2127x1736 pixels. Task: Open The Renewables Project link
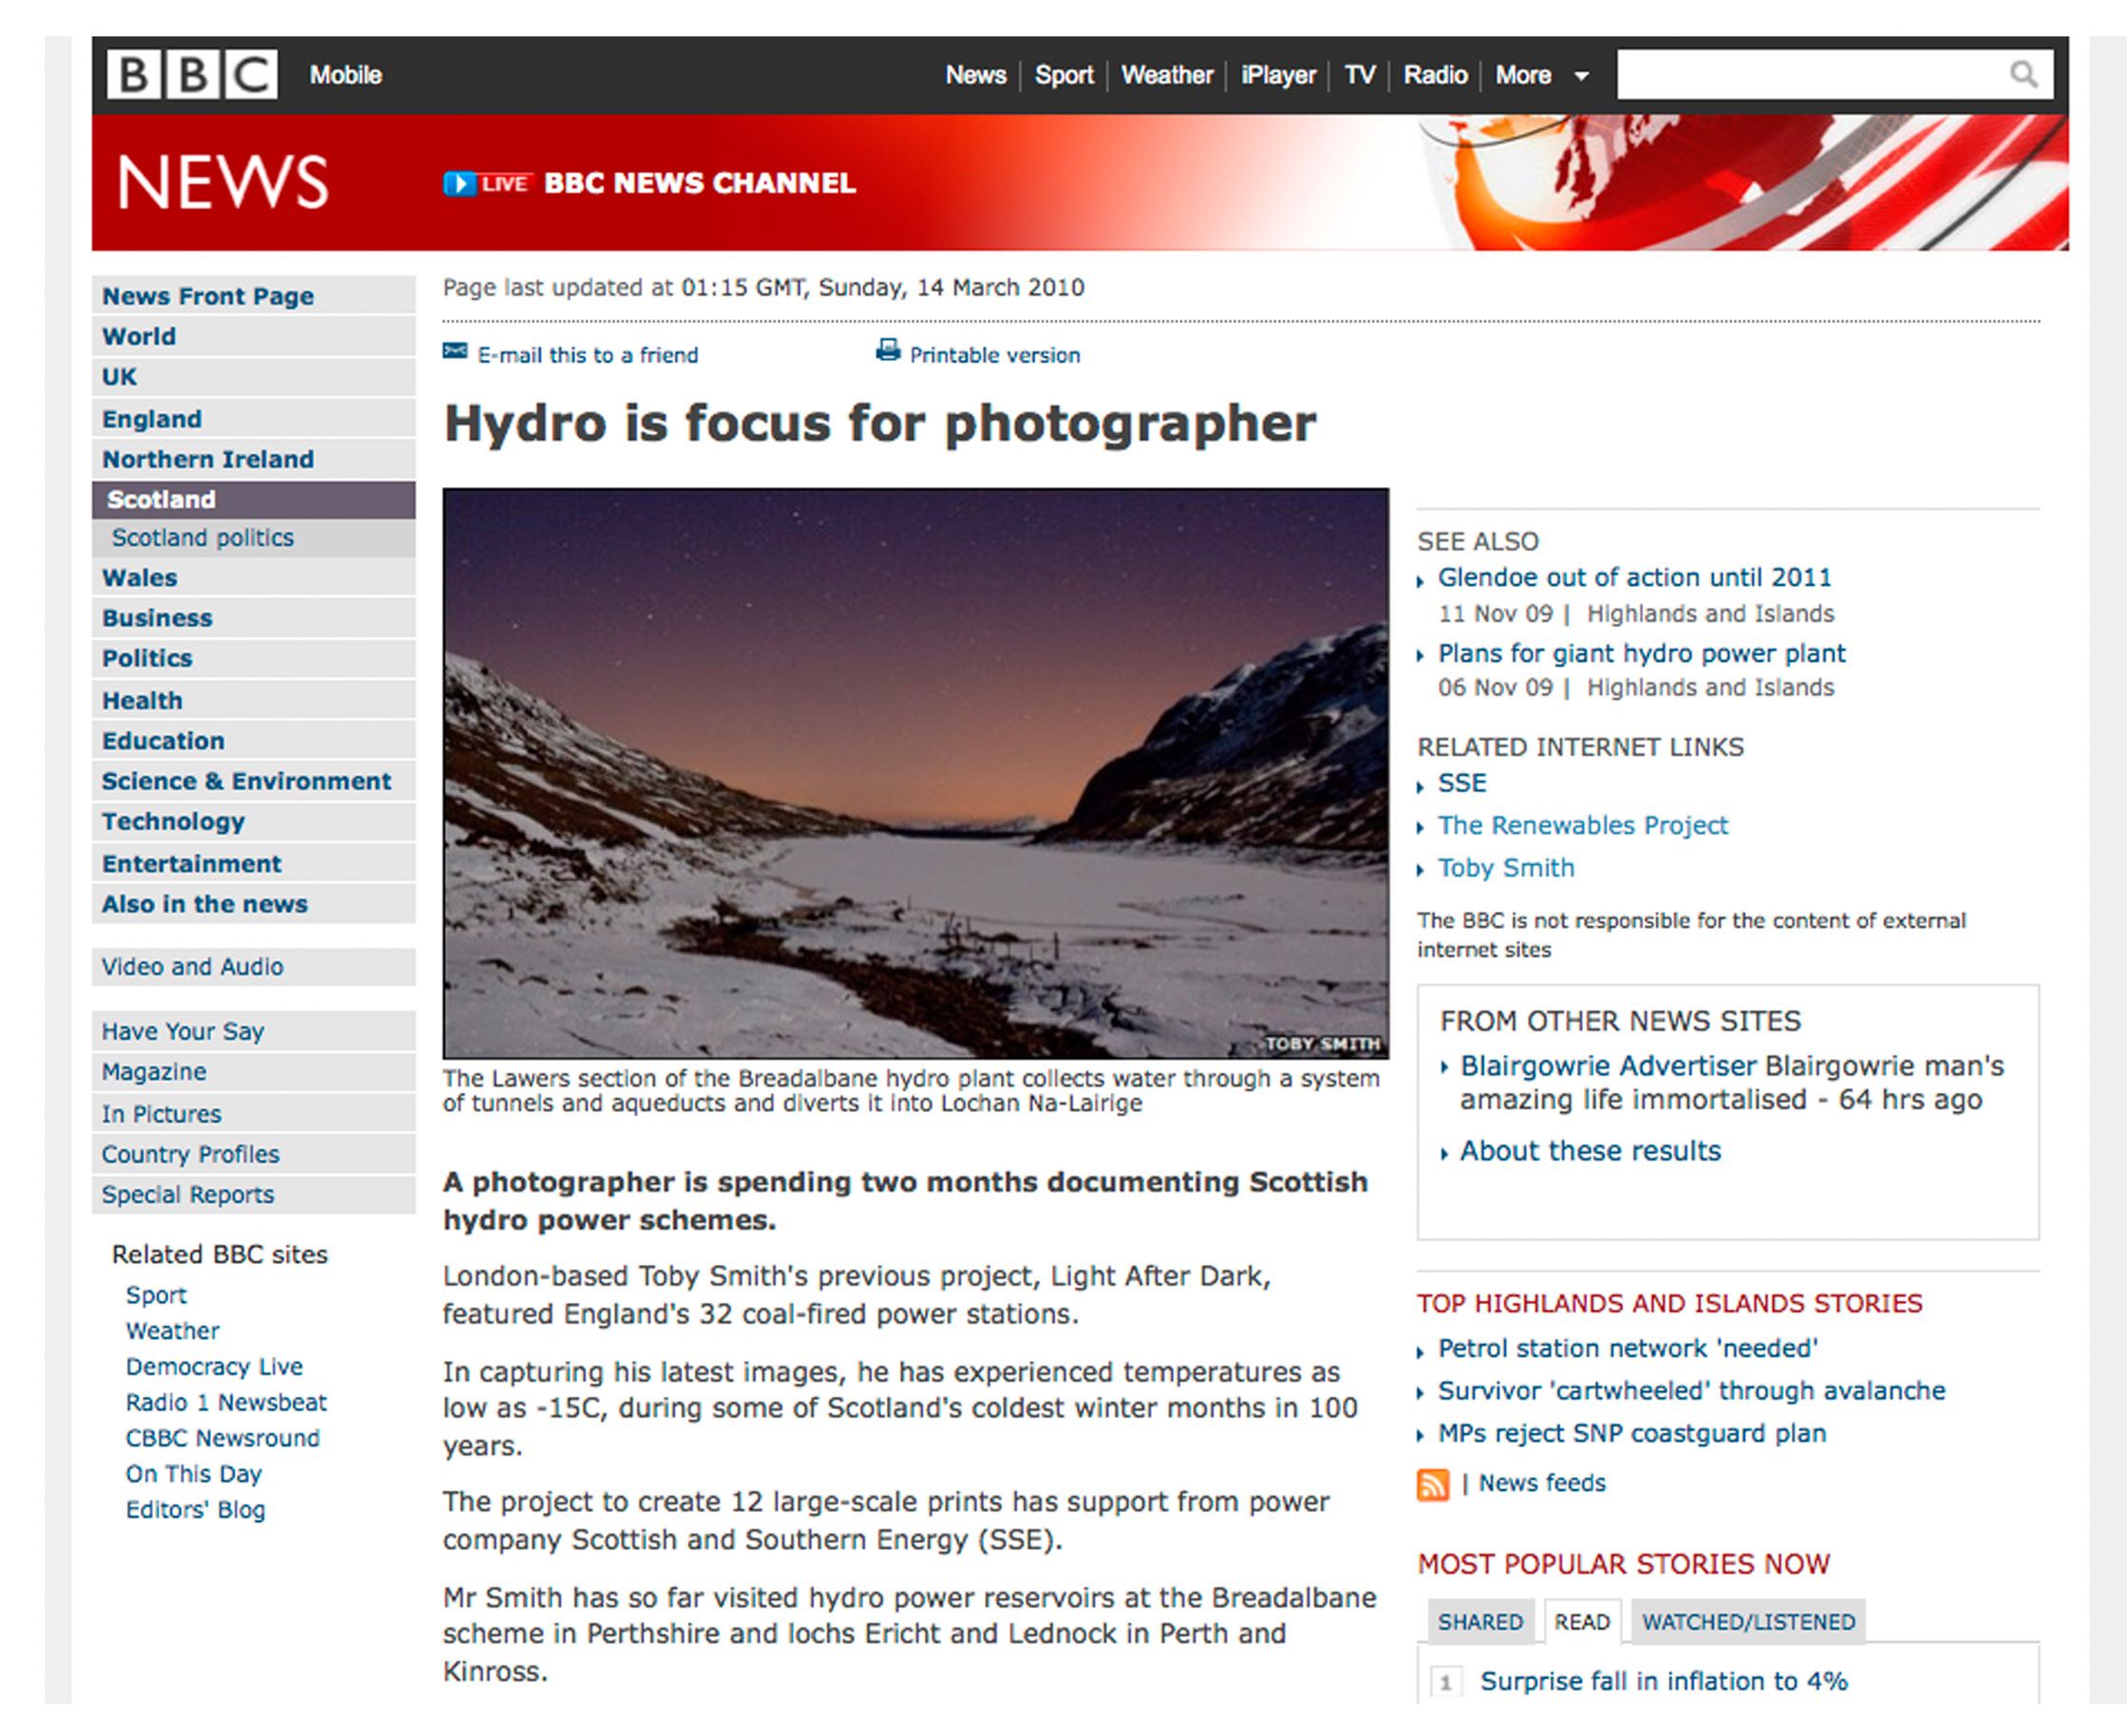1582,826
